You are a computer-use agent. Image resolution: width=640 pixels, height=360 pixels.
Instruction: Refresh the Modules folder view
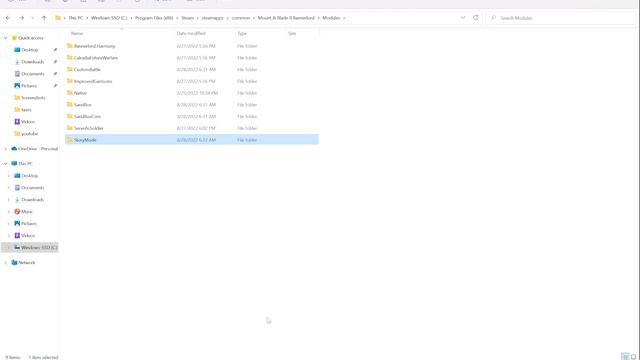click(476, 18)
